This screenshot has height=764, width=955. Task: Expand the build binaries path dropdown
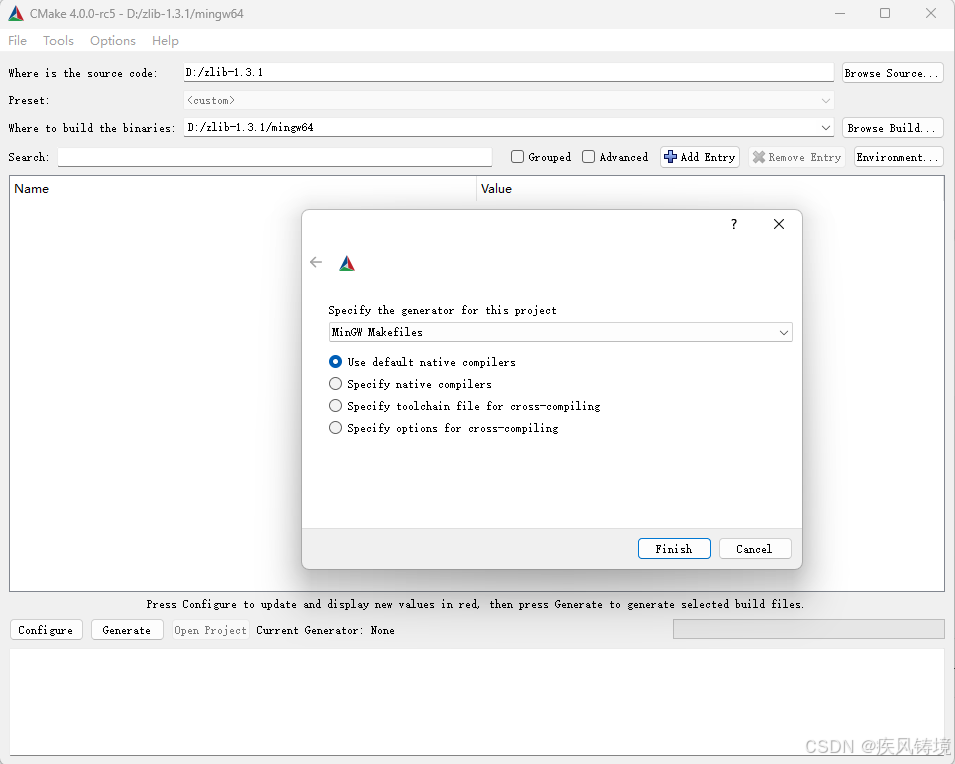tap(826, 128)
